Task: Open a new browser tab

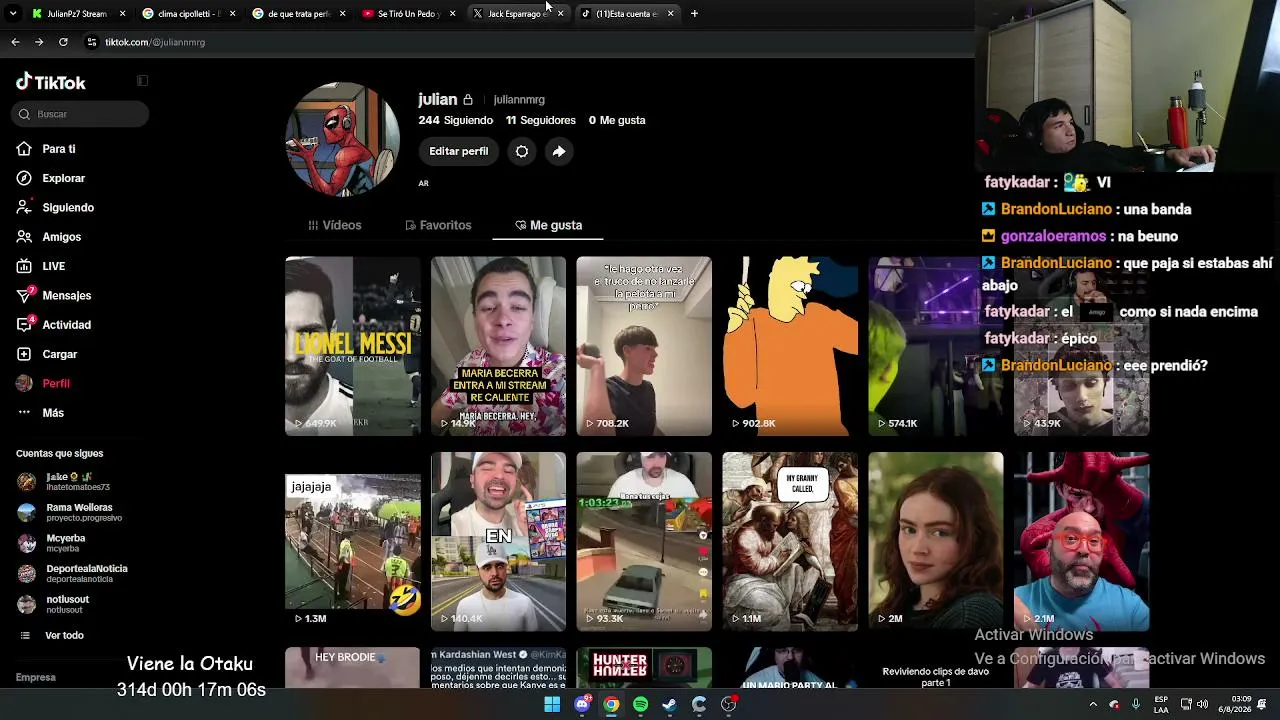Action: [x=694, y=14]
